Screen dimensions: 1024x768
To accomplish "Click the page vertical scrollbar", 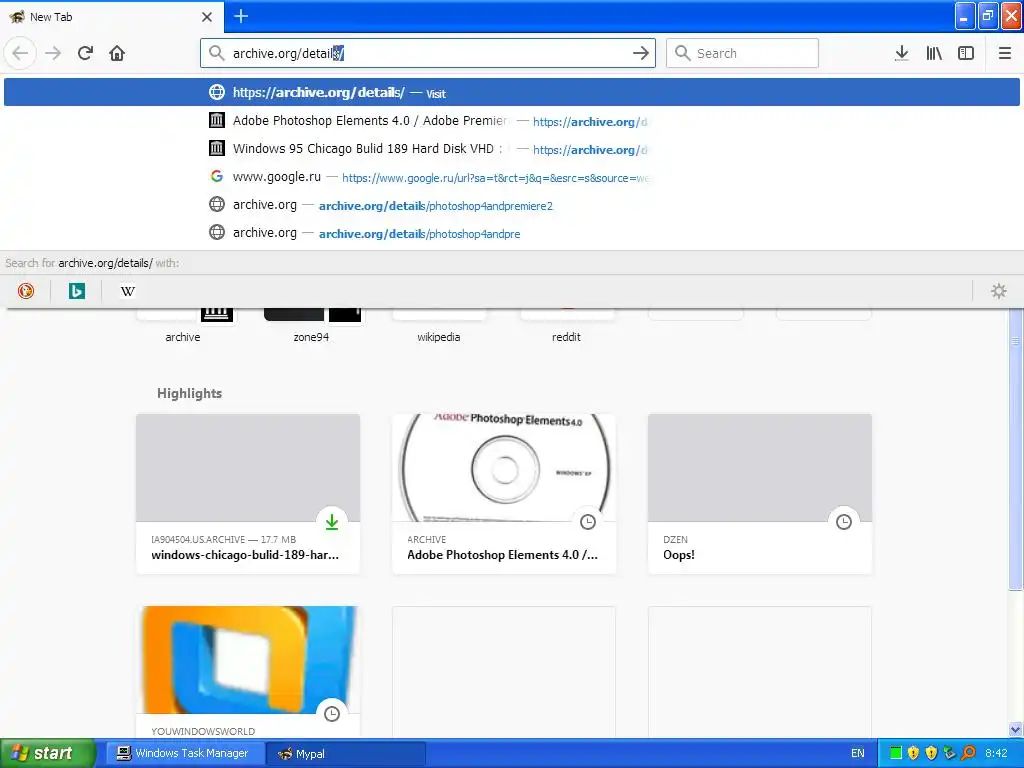I will [1016, 451].
